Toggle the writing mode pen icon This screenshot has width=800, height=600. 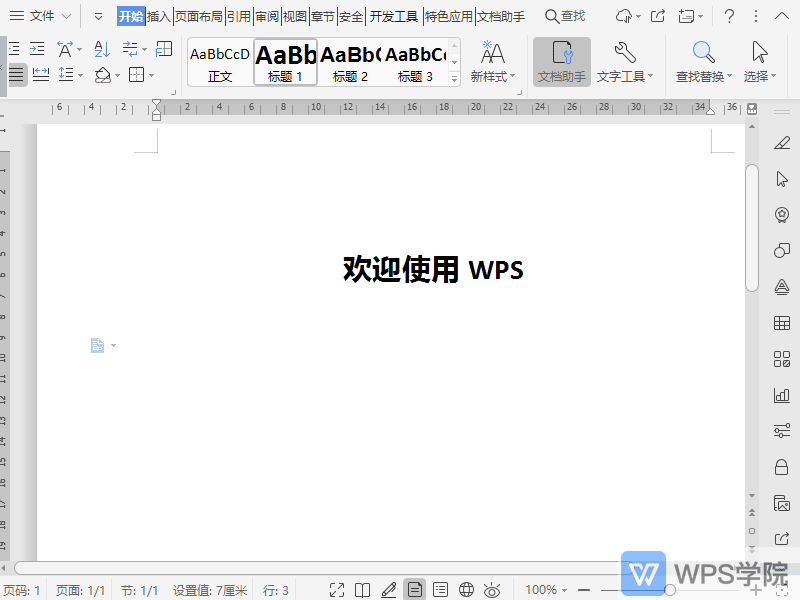tap(389, 590)
